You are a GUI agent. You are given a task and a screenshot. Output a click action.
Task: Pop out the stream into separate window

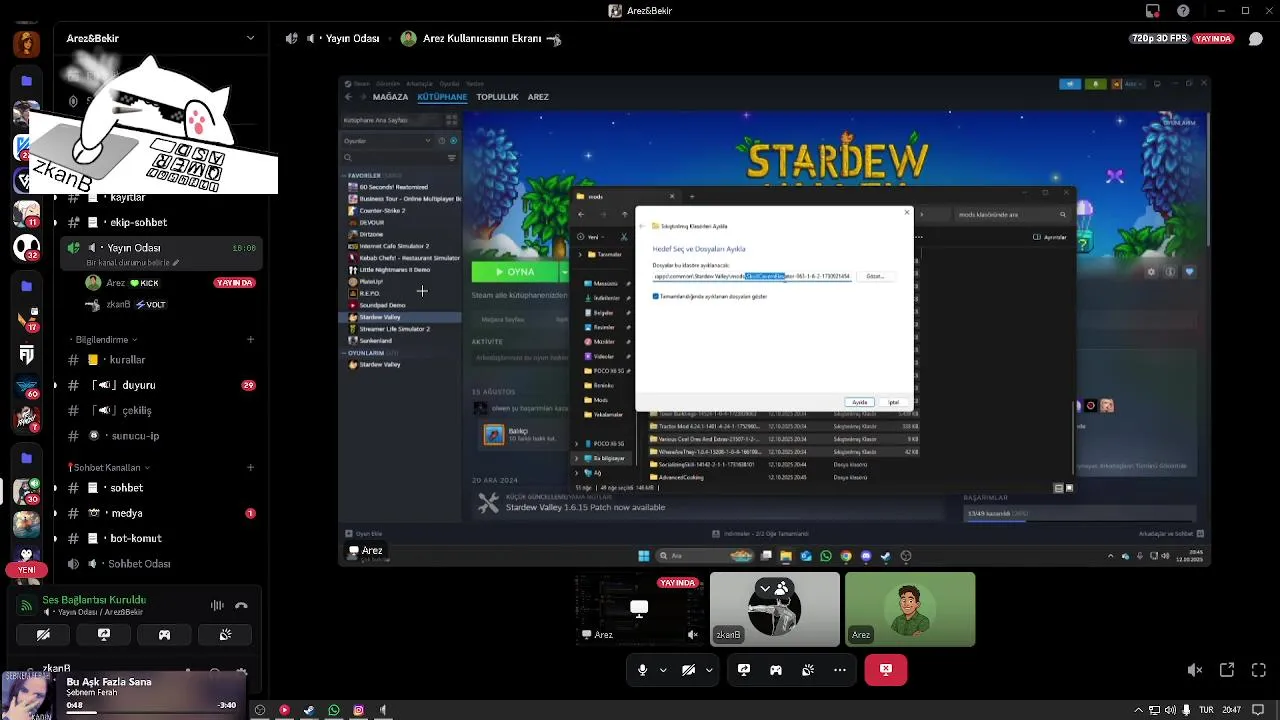point(1227,670)
